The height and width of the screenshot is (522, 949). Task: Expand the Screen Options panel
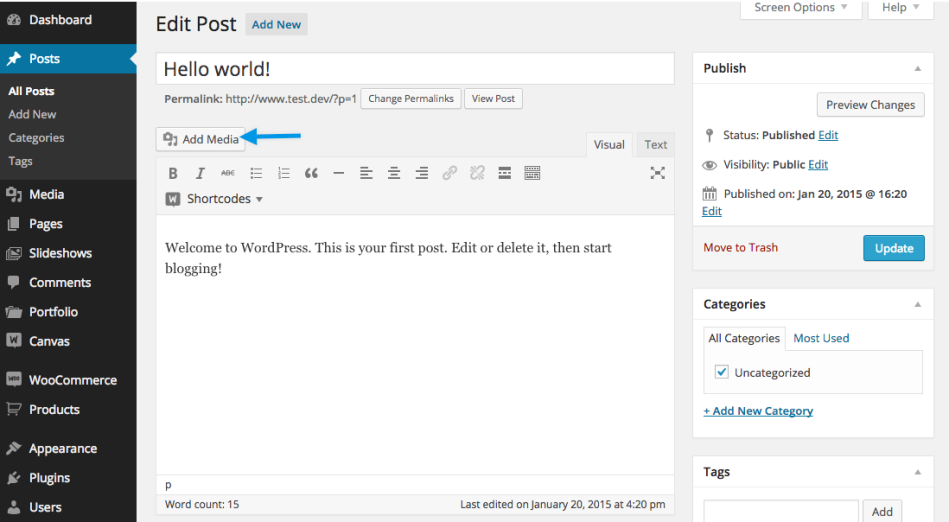pyautogui.click(x=800, y=8)
